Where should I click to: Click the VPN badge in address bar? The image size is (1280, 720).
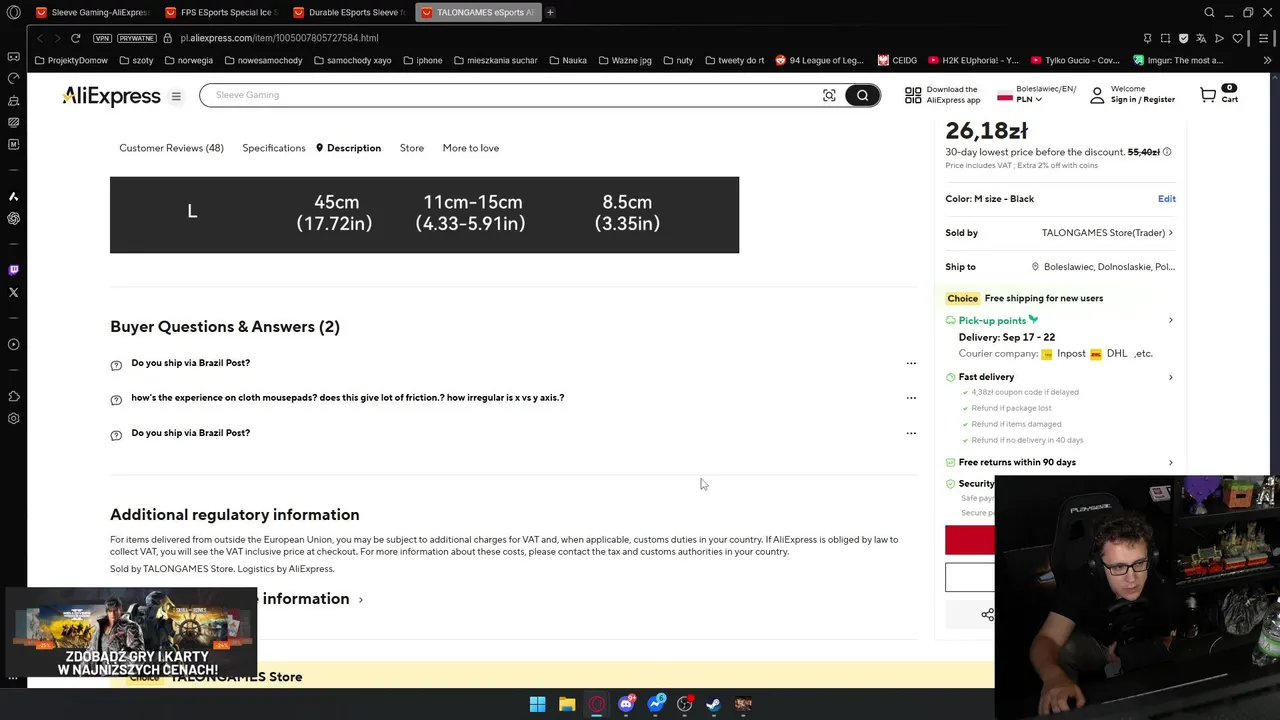click(102, 38)
